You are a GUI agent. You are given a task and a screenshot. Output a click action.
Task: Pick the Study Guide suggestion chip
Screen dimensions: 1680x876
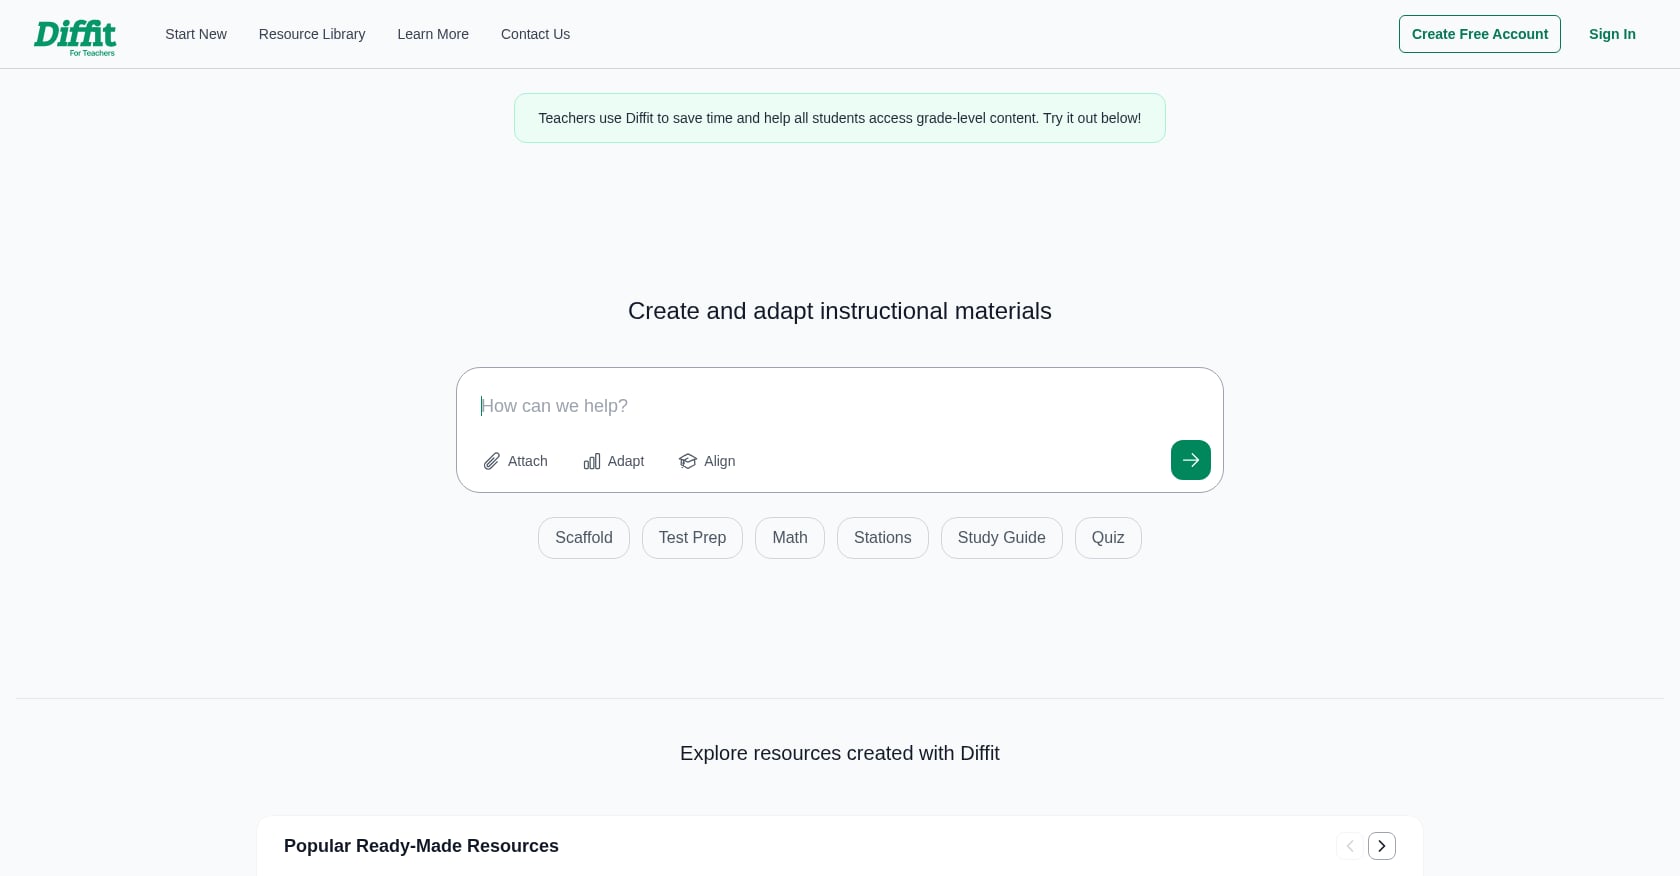click(1002, 538)
